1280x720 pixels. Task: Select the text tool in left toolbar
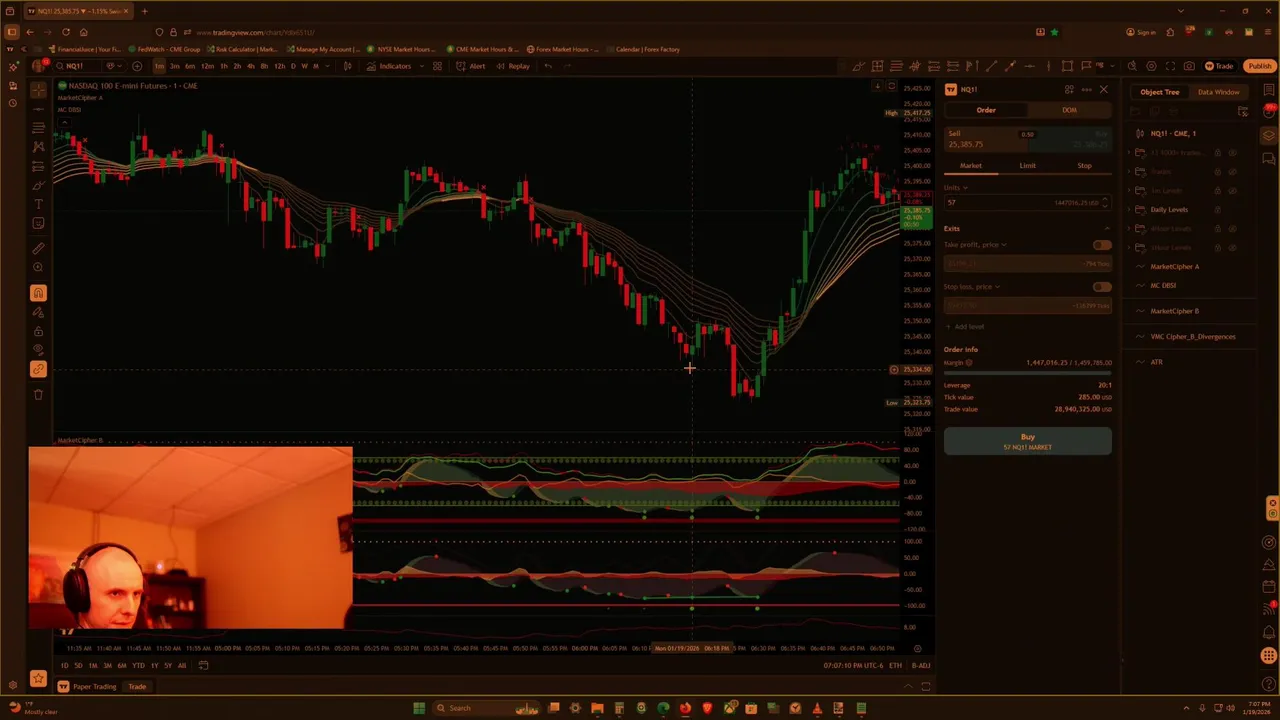38,204
